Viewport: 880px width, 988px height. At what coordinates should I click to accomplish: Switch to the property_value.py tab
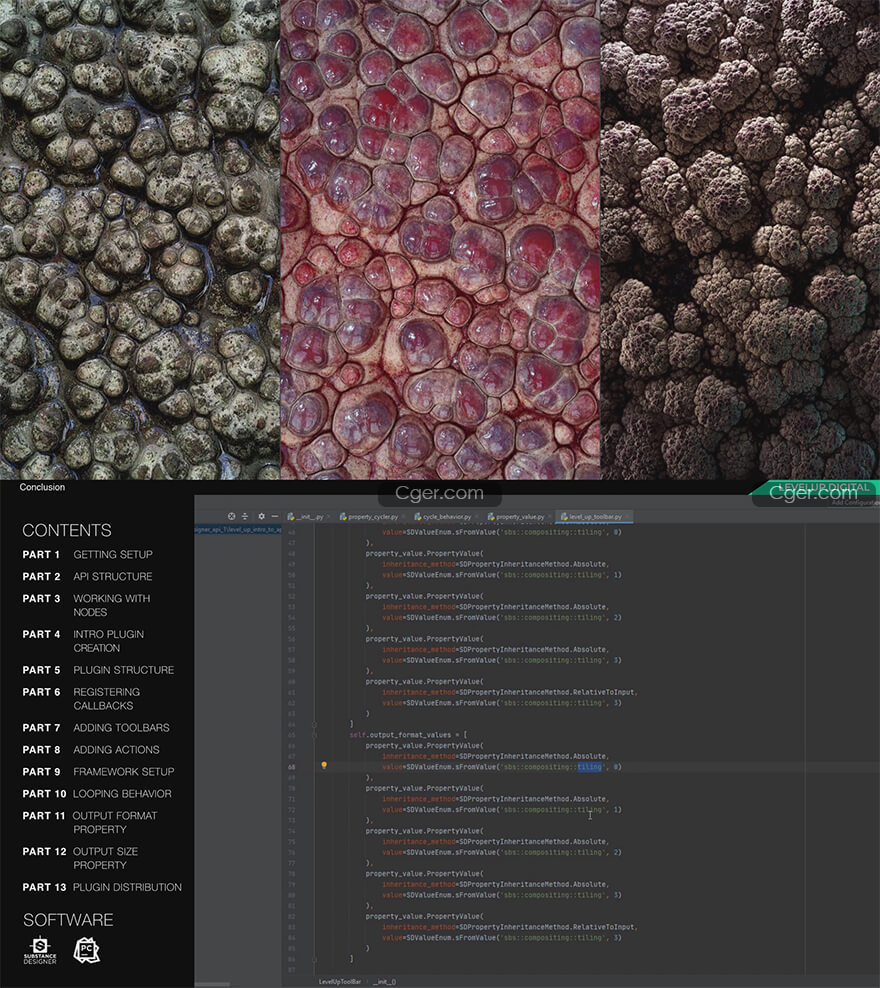tap(518, 517)
